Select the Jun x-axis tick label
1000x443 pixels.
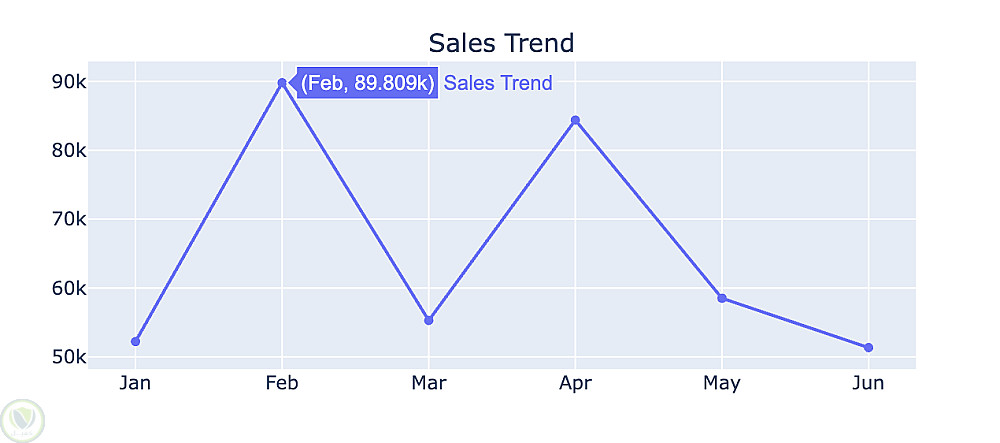[x=868, y=383]
